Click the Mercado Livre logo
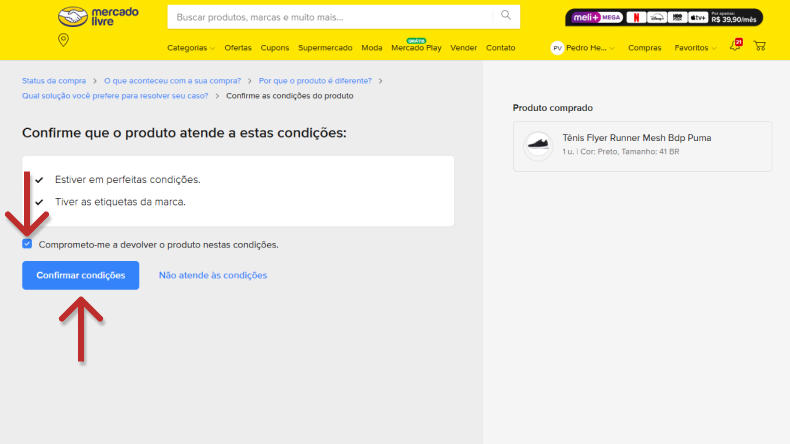Image resolution: width=790 pixels, height=444 pixels. pyautogui.click(x=98, y=17)
